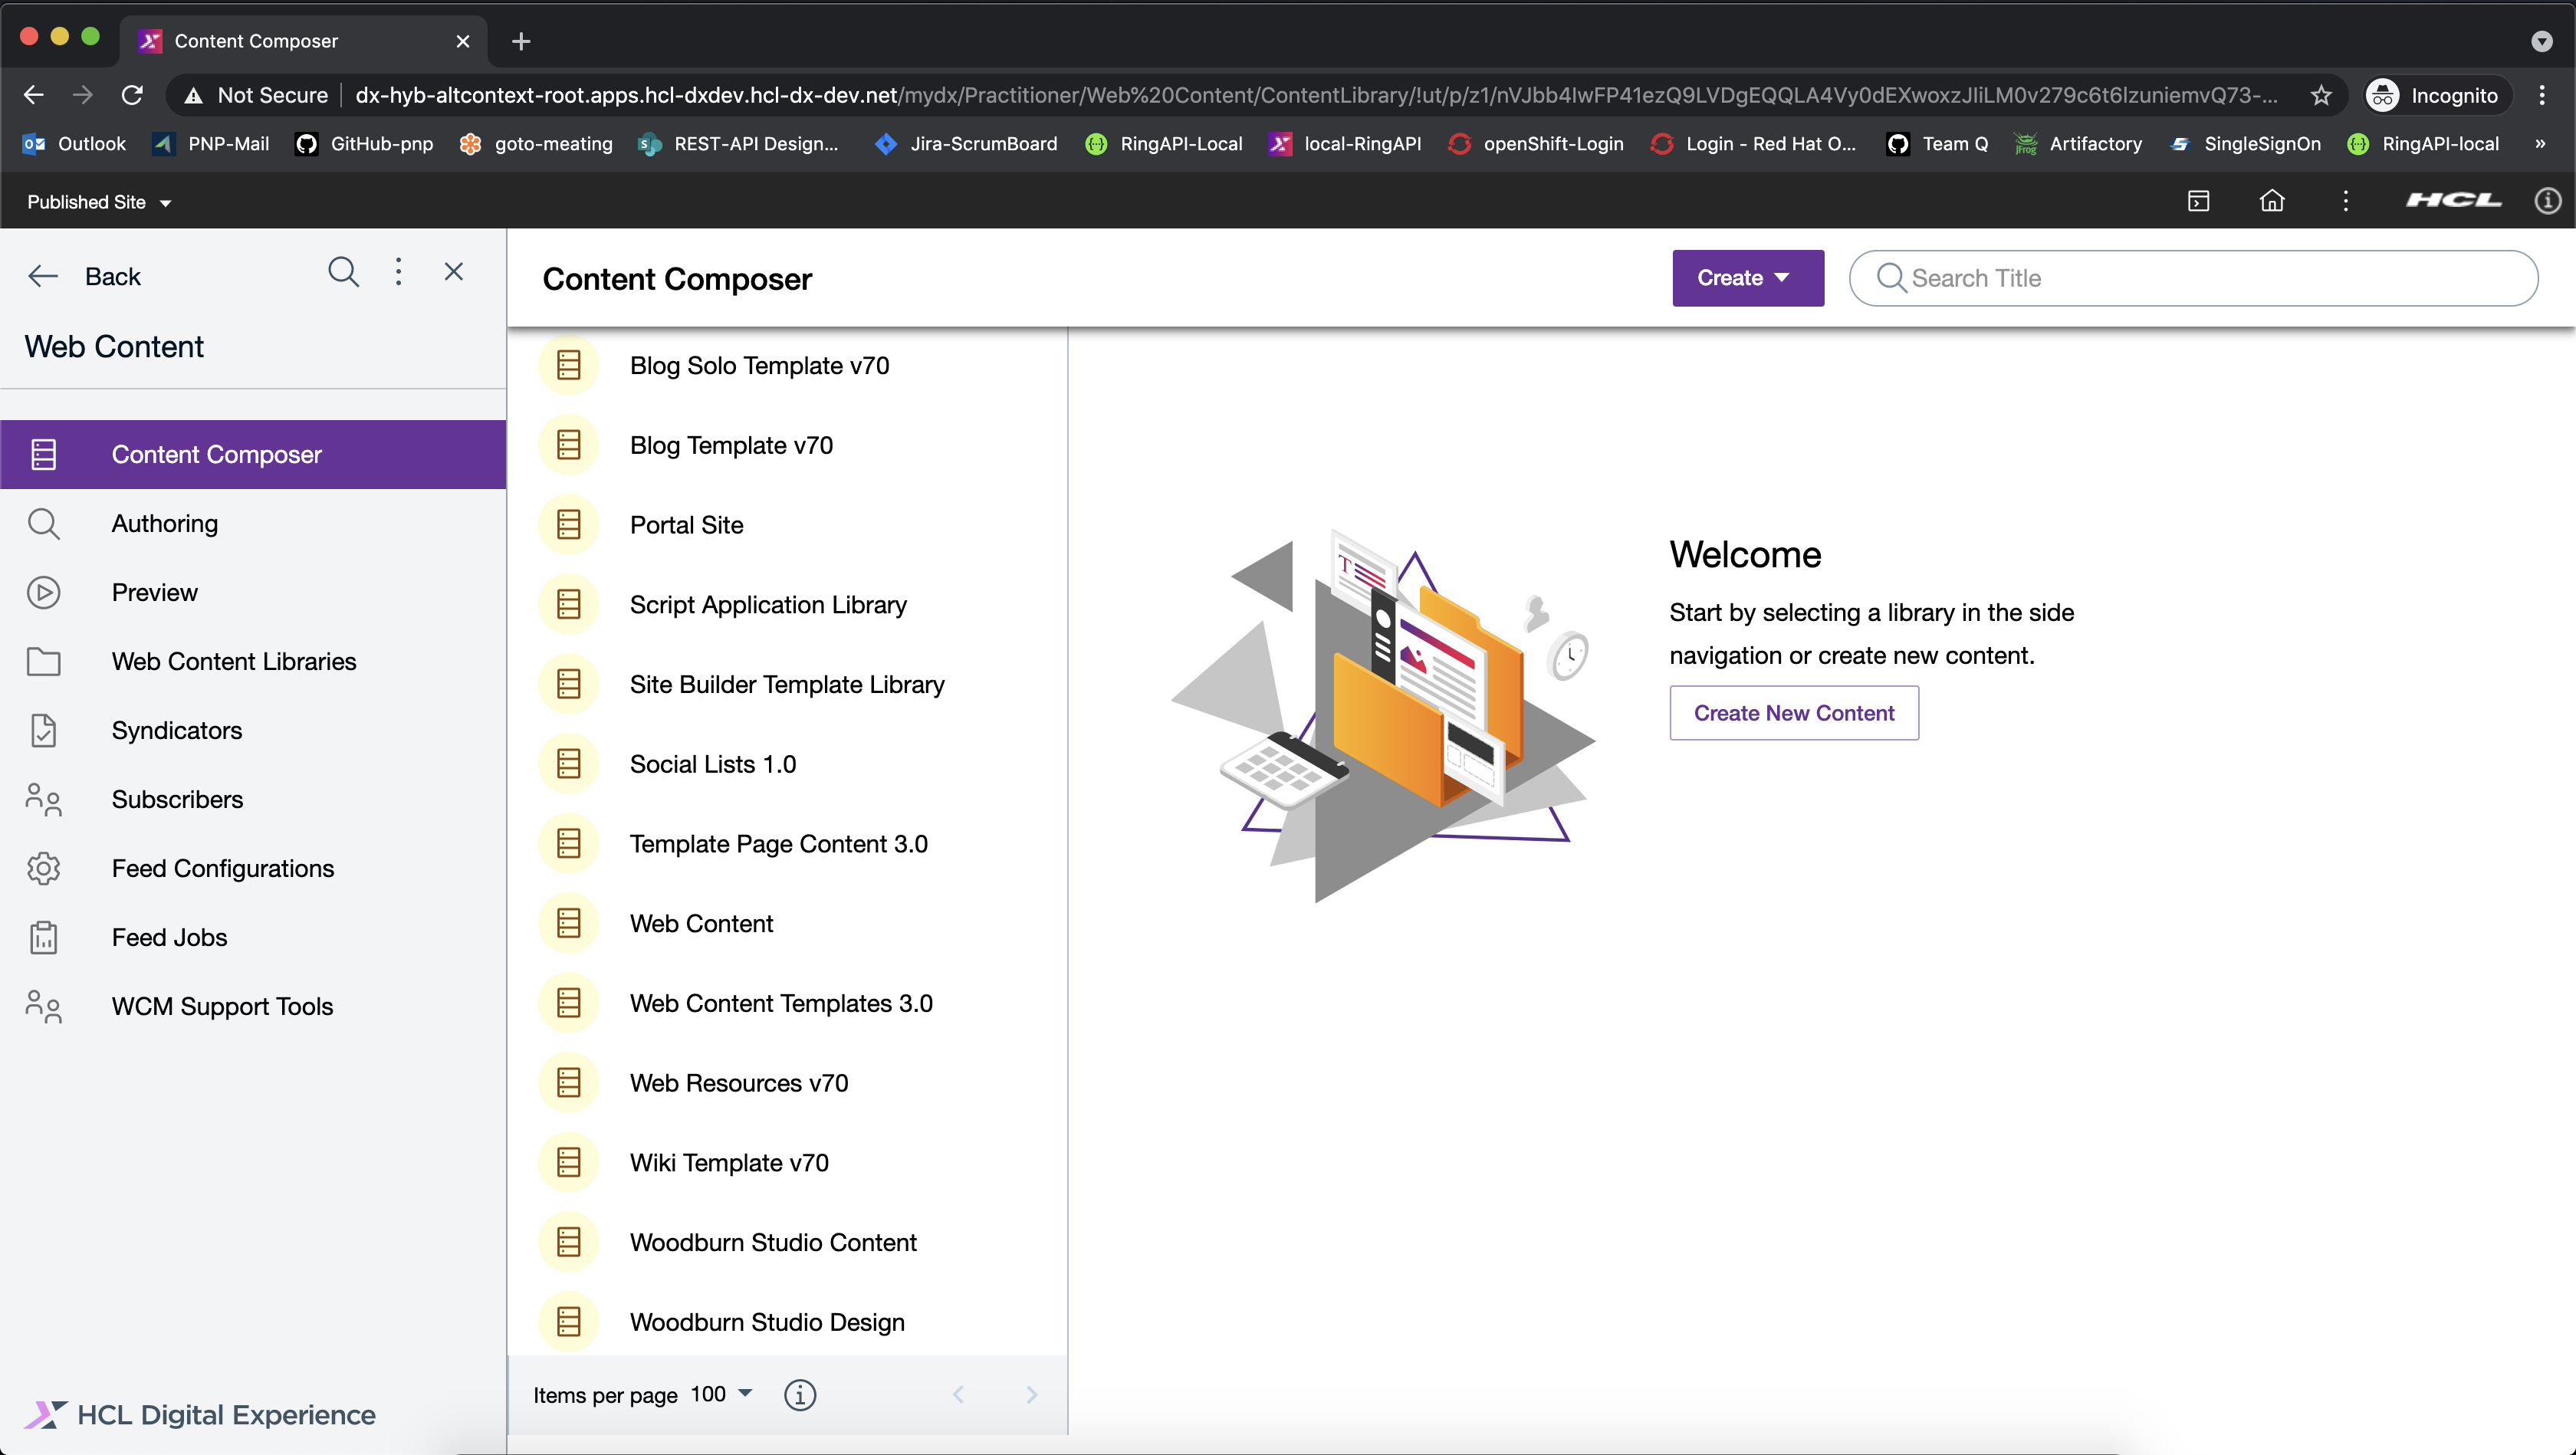Click the Blog Solo Template v70 library icon
2576x1455 pixels.
pos(568,365)
